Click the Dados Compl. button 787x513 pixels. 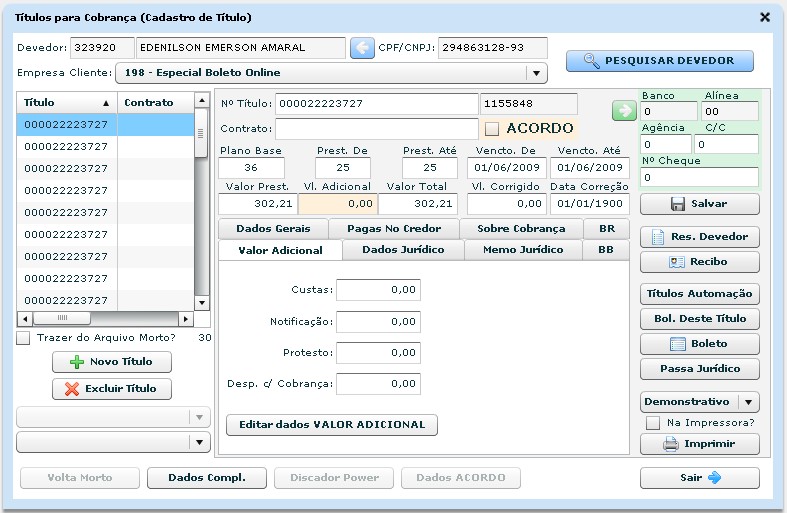coord(207,478)
